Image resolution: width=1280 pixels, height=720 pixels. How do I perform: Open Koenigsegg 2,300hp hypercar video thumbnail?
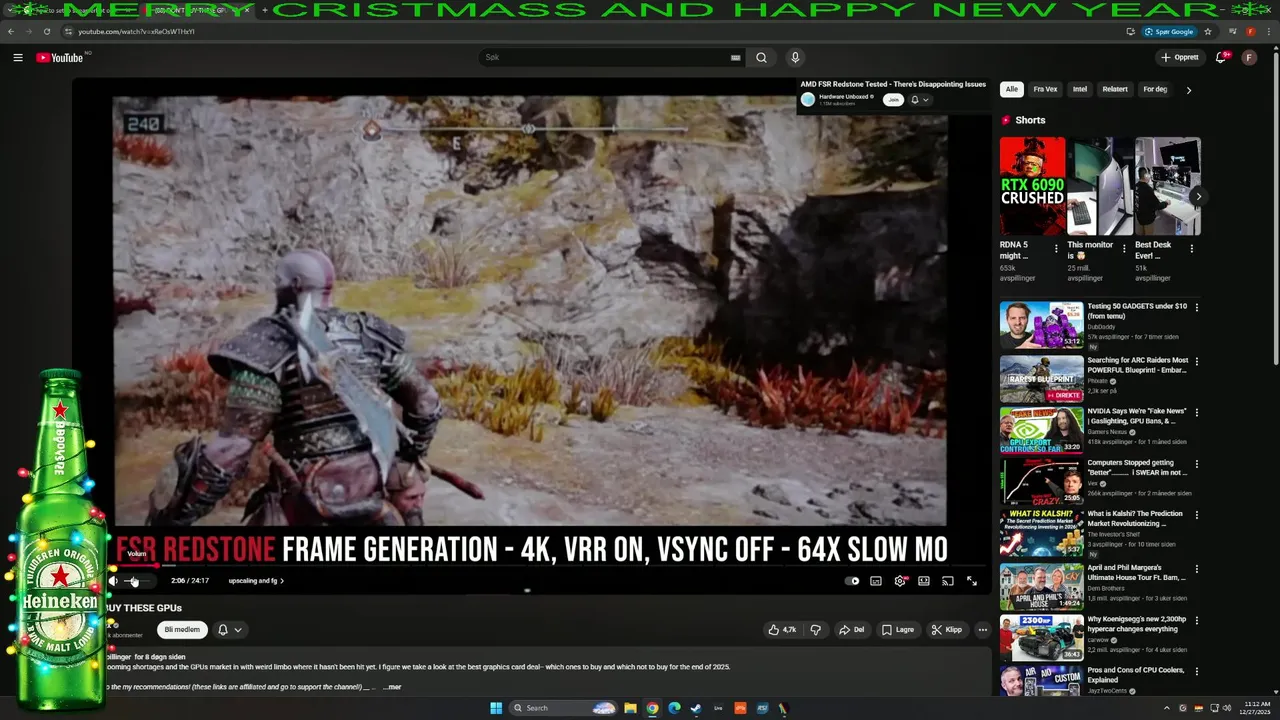pos(1041,637)
